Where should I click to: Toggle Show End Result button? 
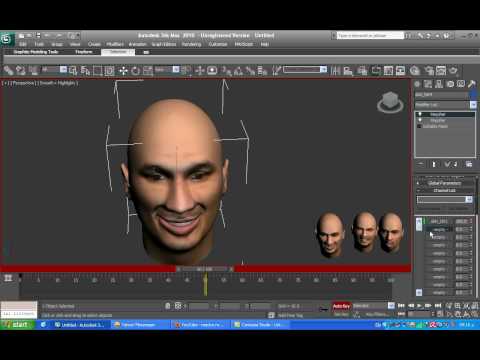(x=434, y=164)
